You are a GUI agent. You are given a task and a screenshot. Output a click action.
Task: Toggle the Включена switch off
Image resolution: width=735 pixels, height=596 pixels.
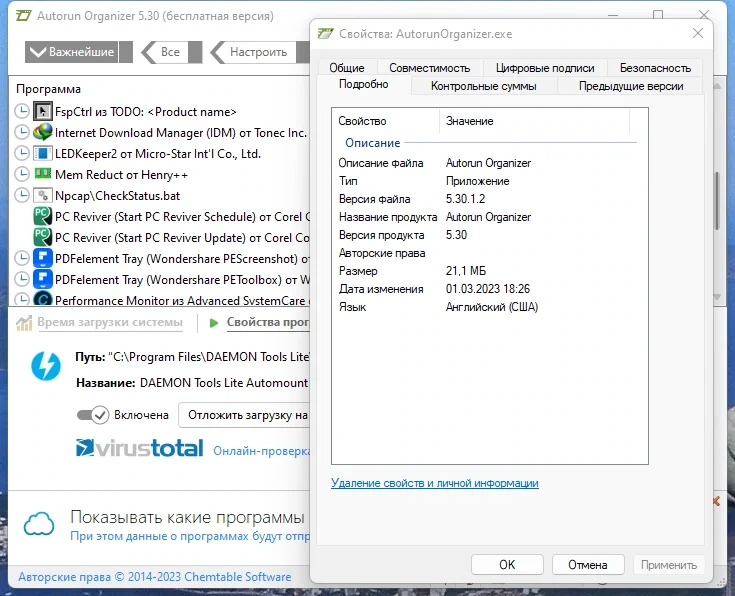click(93, 415)
